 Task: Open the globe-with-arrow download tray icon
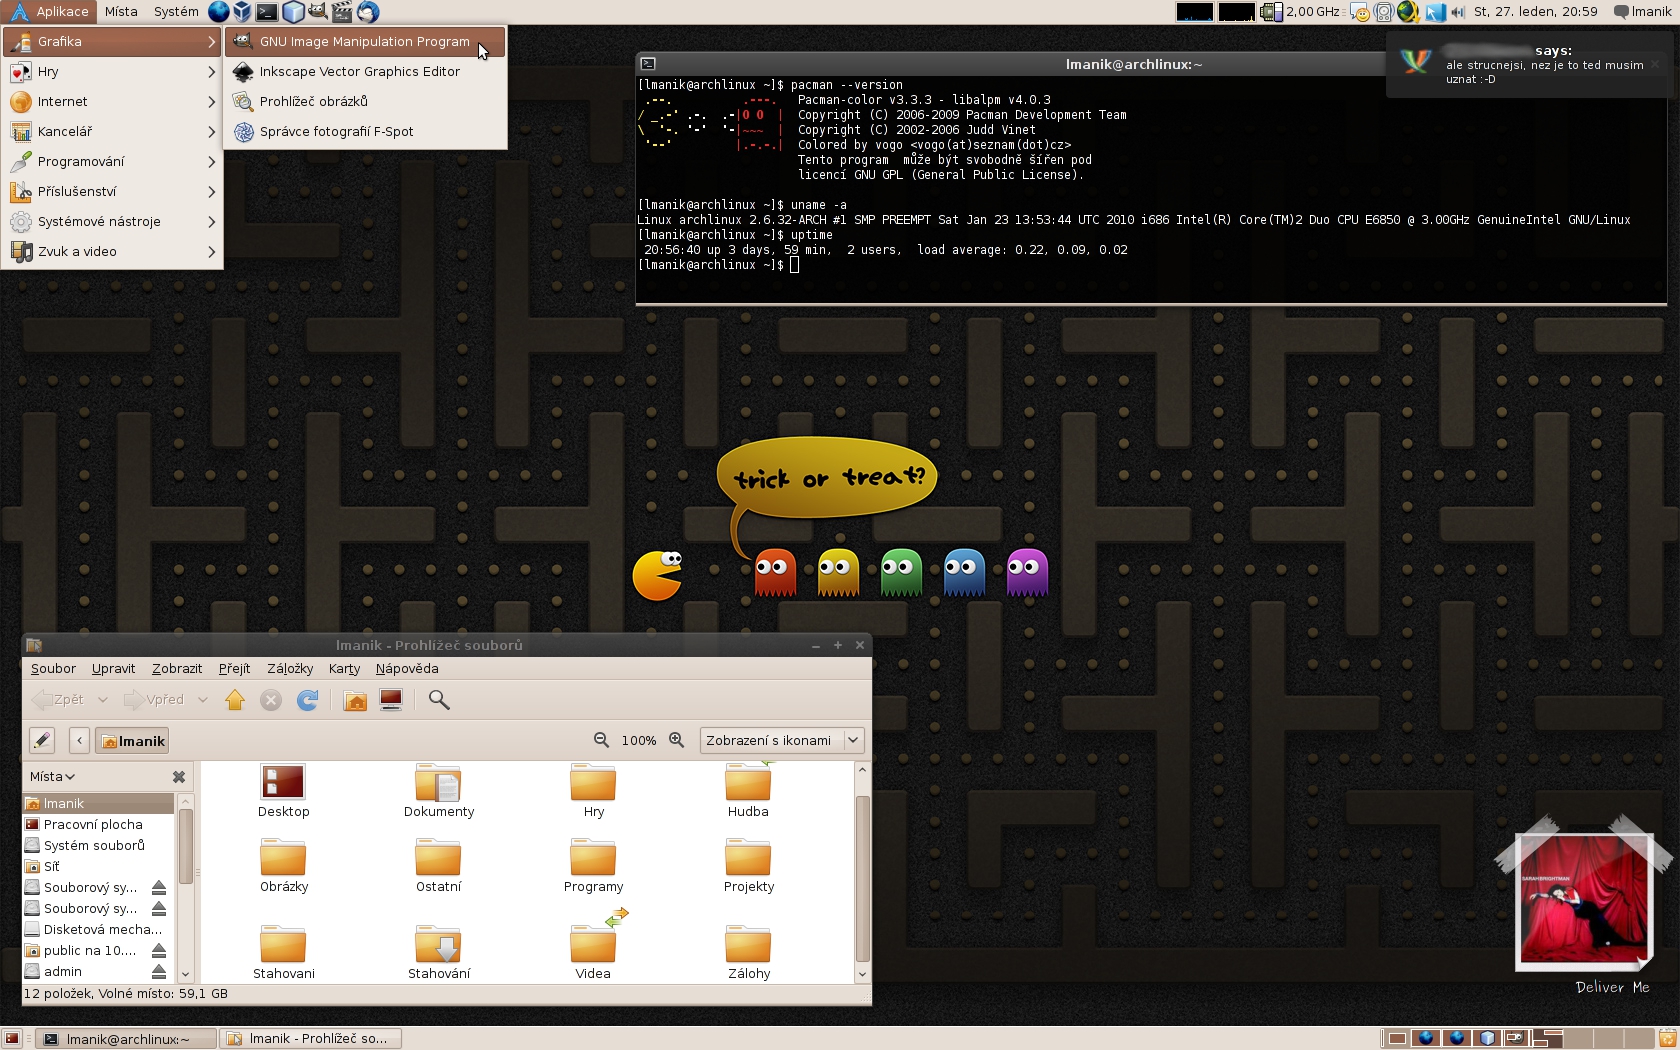click(x=1408, y=12)
